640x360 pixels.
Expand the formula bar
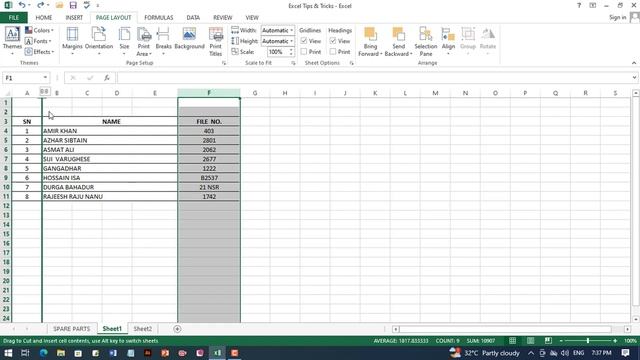click(634, 78)
